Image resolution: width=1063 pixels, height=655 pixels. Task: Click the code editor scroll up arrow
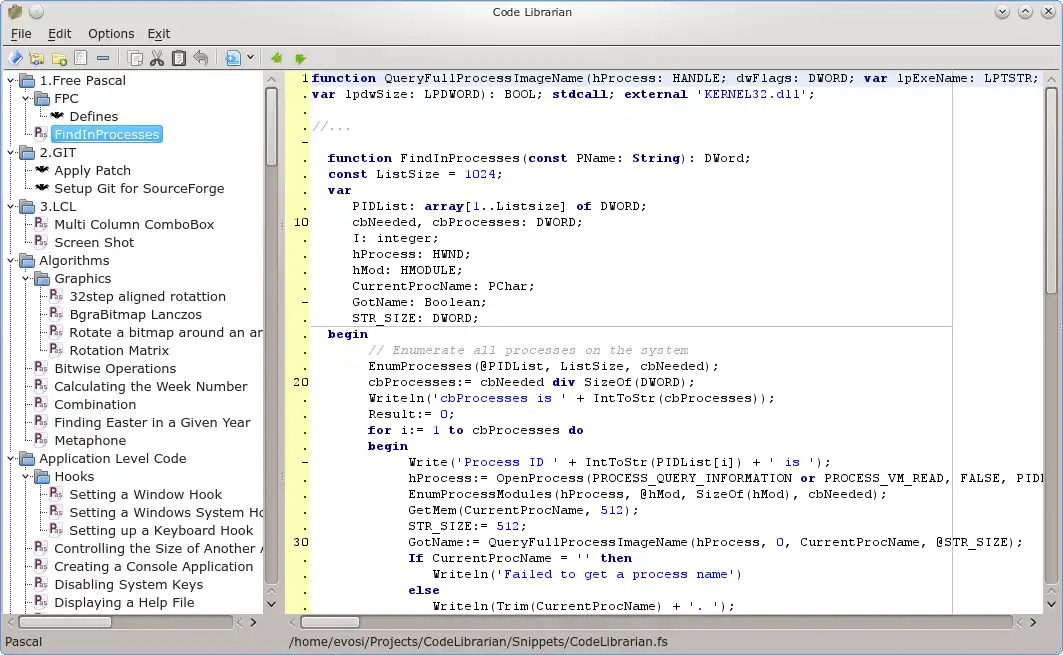[x=1051, y=79]
